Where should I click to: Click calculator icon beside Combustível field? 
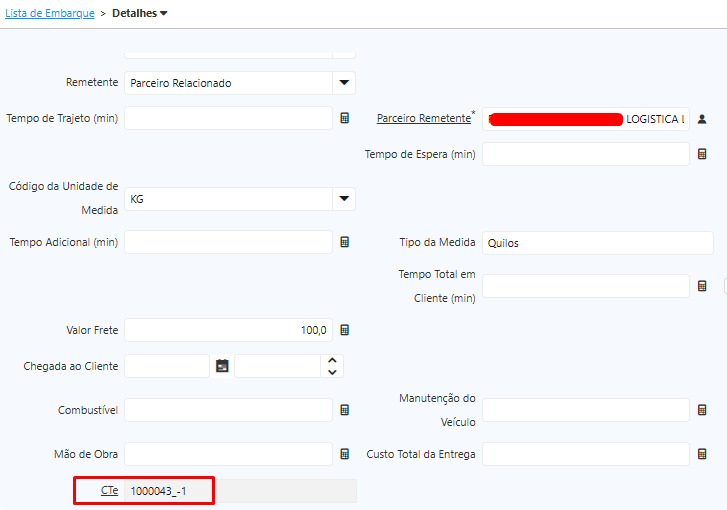(x=345, y=410)
